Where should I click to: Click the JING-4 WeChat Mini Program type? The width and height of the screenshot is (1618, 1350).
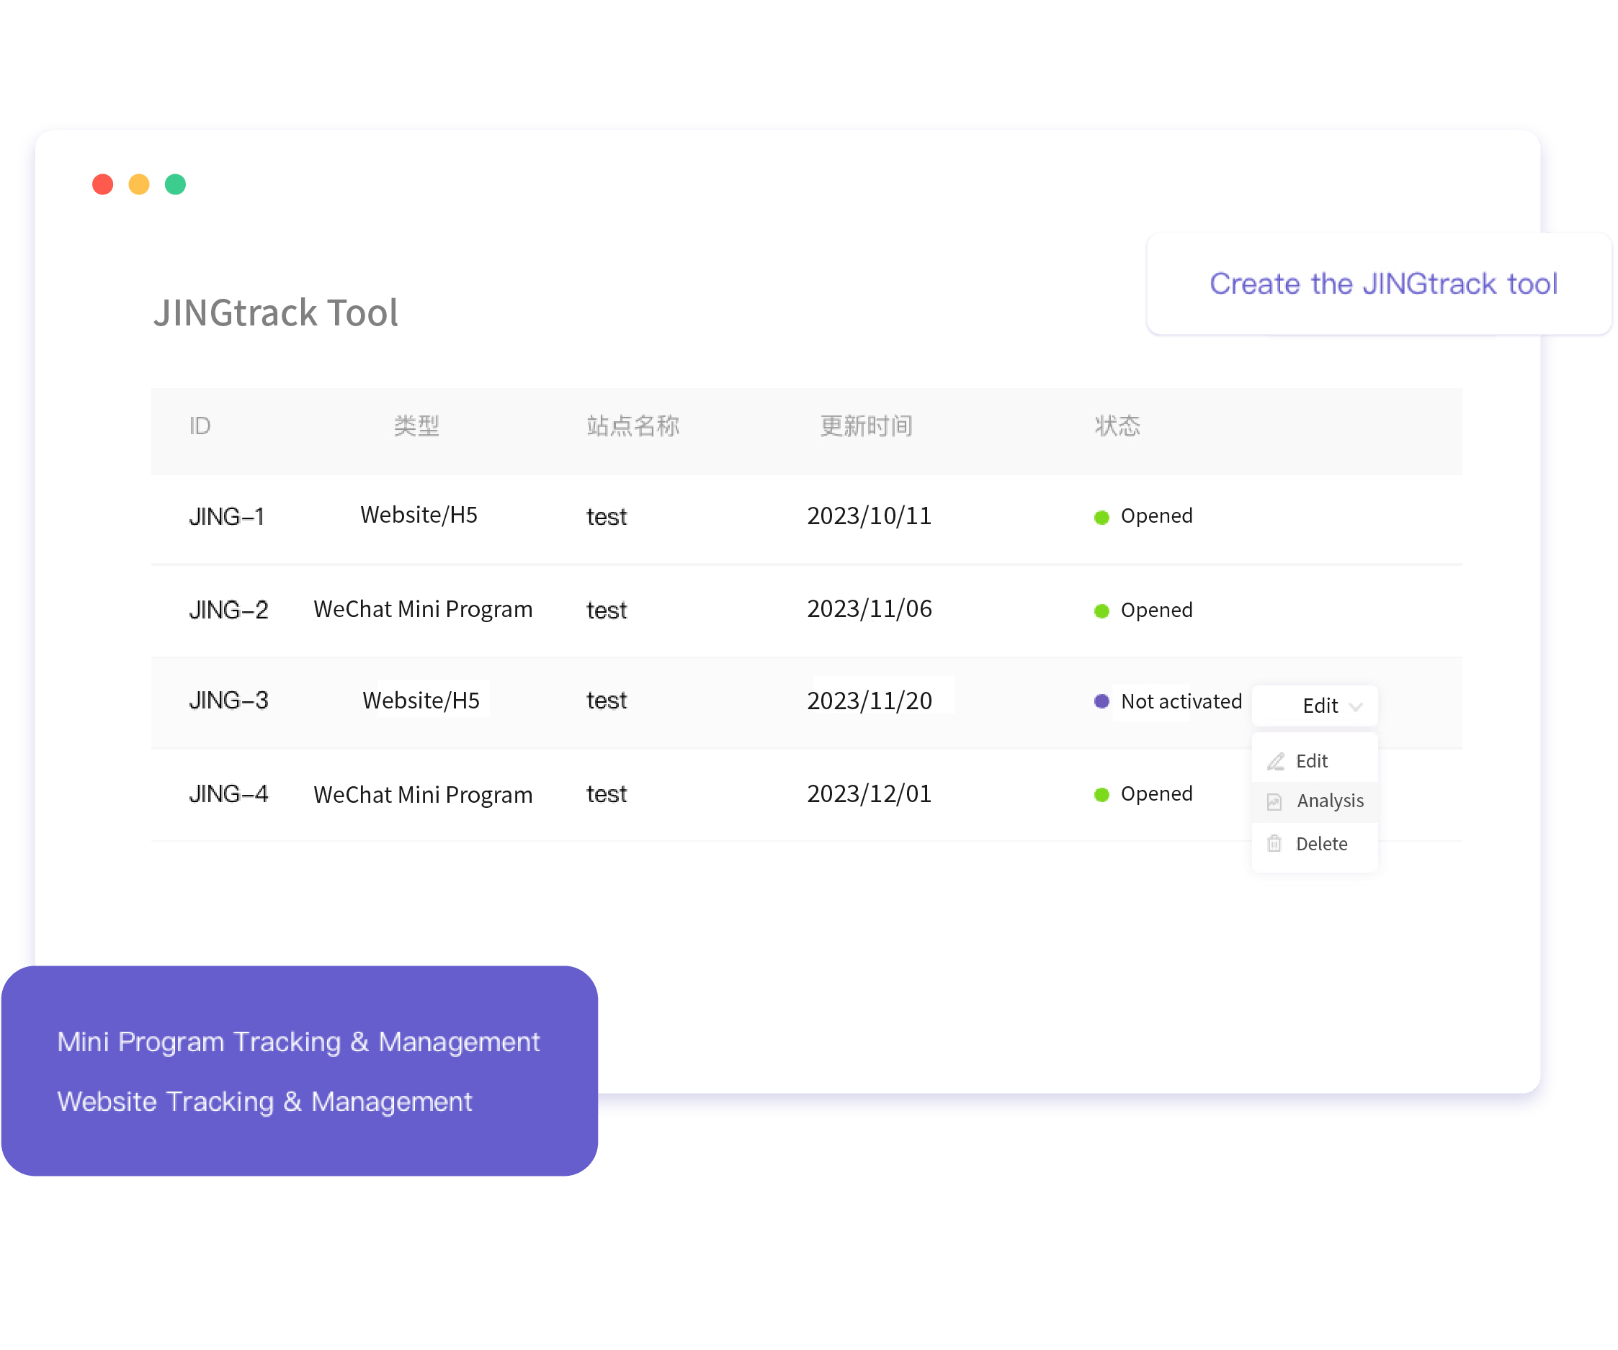tap(423, 795)
